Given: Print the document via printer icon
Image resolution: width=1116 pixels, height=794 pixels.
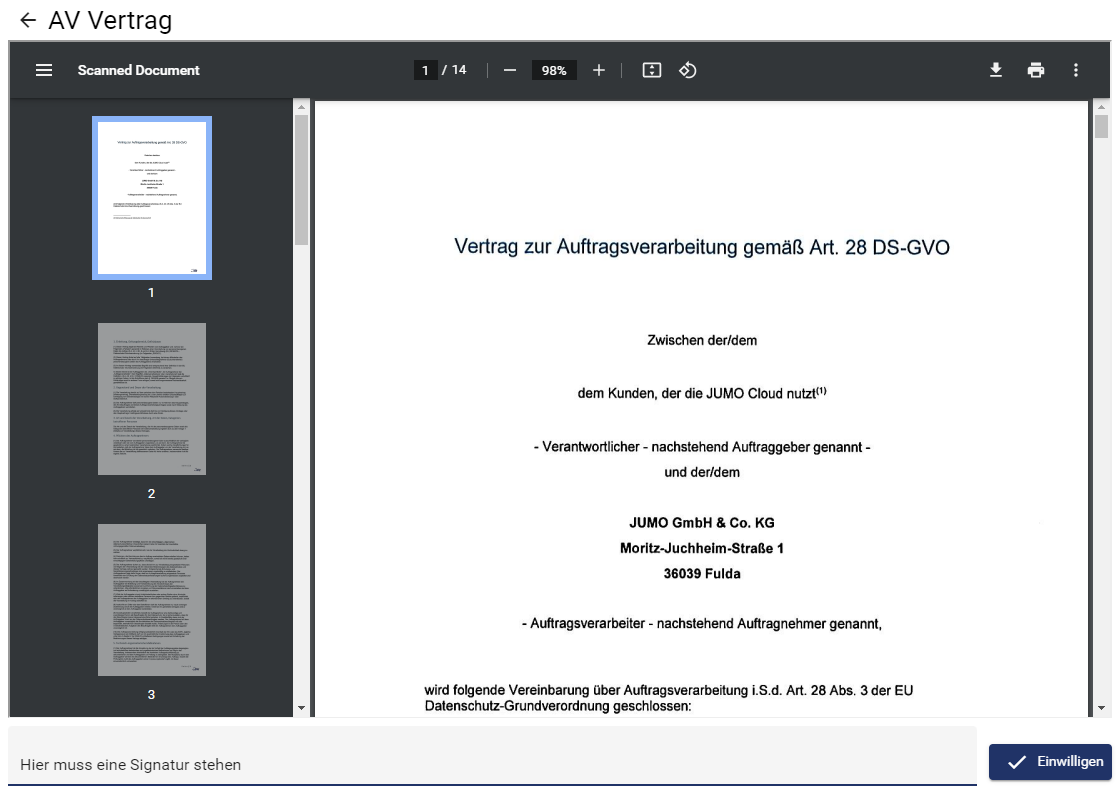Looking at the screenshot, I should [1035, 70].
